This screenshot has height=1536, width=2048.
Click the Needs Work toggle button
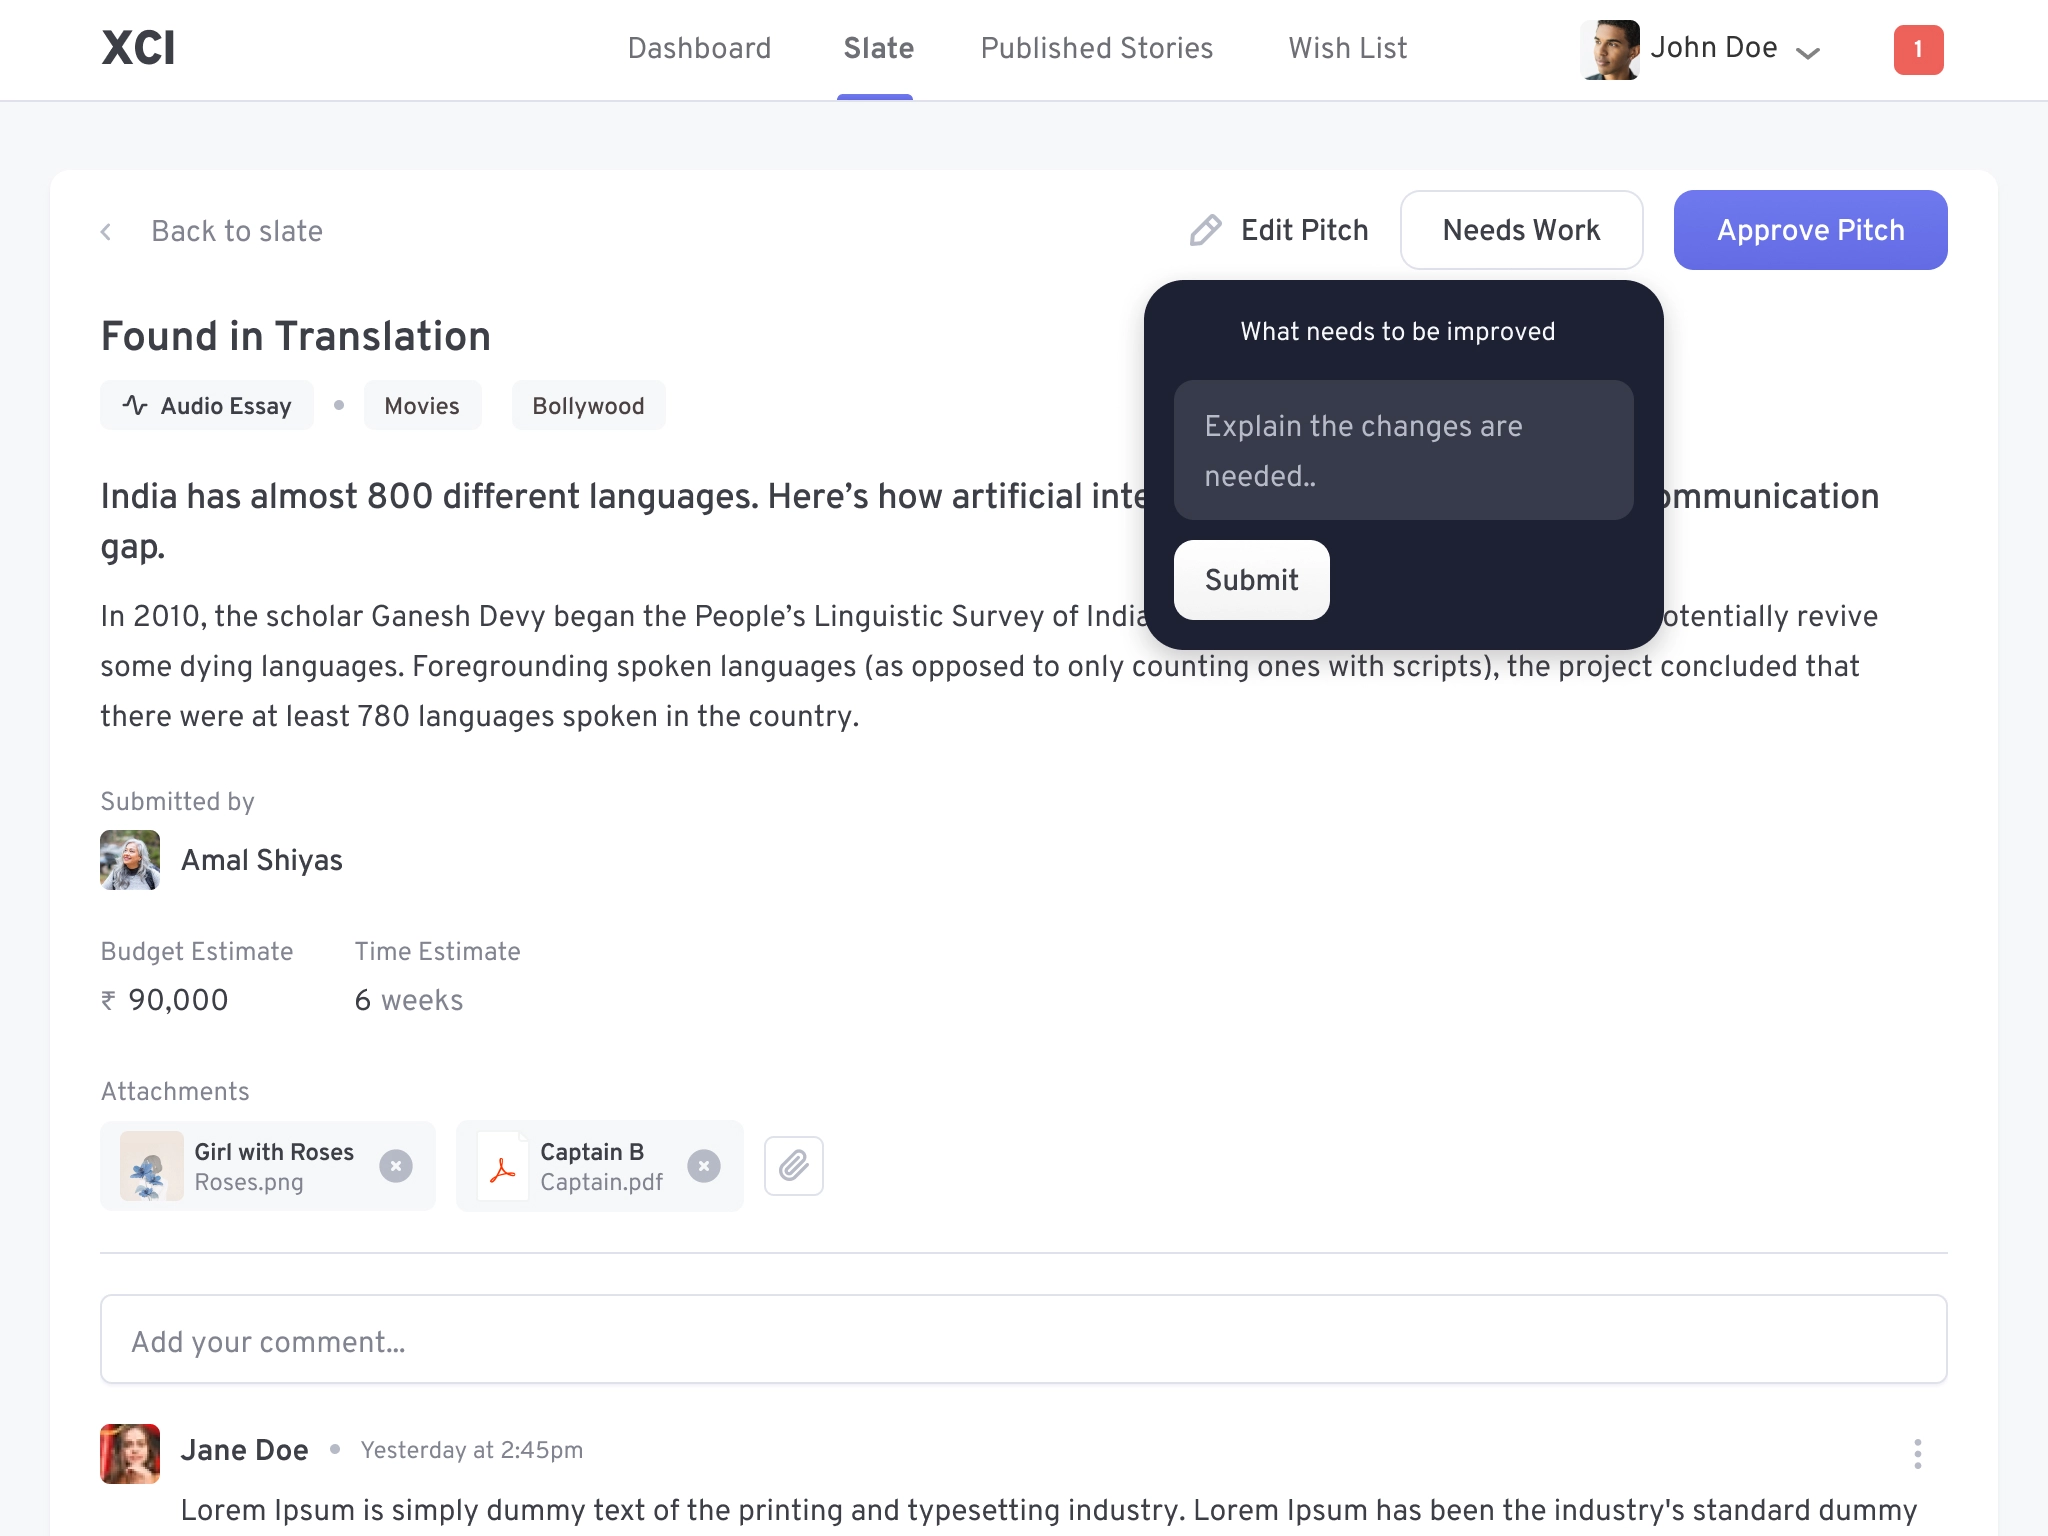(1521, 229)
